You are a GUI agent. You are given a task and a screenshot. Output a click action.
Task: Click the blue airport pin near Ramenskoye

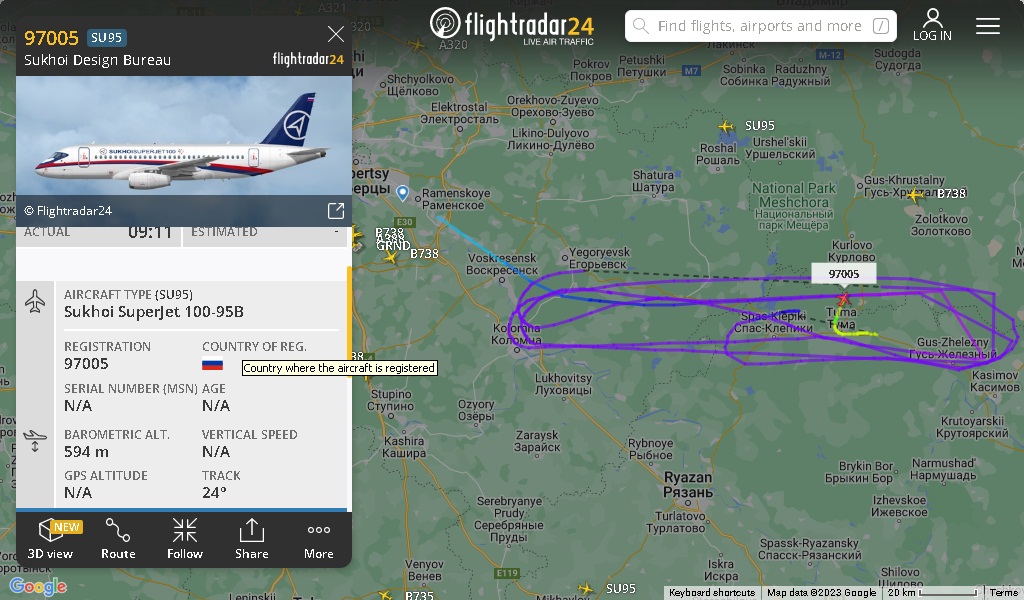pos(403,193)
